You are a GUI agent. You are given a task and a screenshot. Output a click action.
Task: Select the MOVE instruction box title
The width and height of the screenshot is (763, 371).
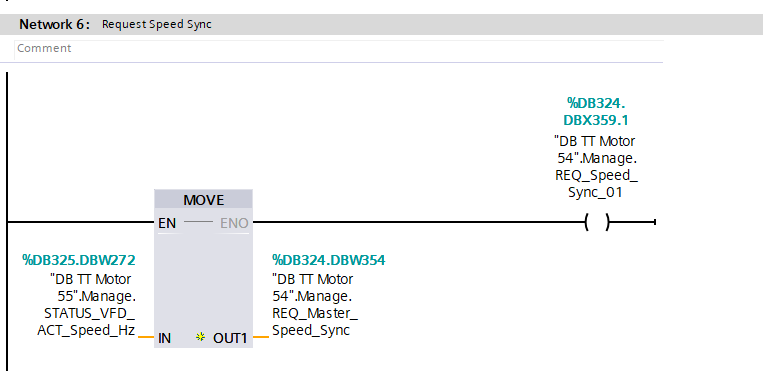203,200
